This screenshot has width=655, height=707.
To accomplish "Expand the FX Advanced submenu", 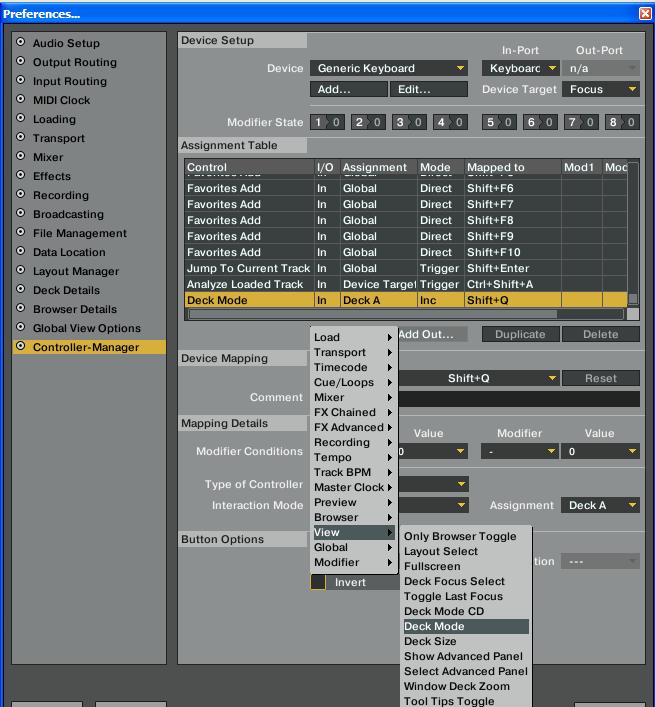I will tap(353, 427).
